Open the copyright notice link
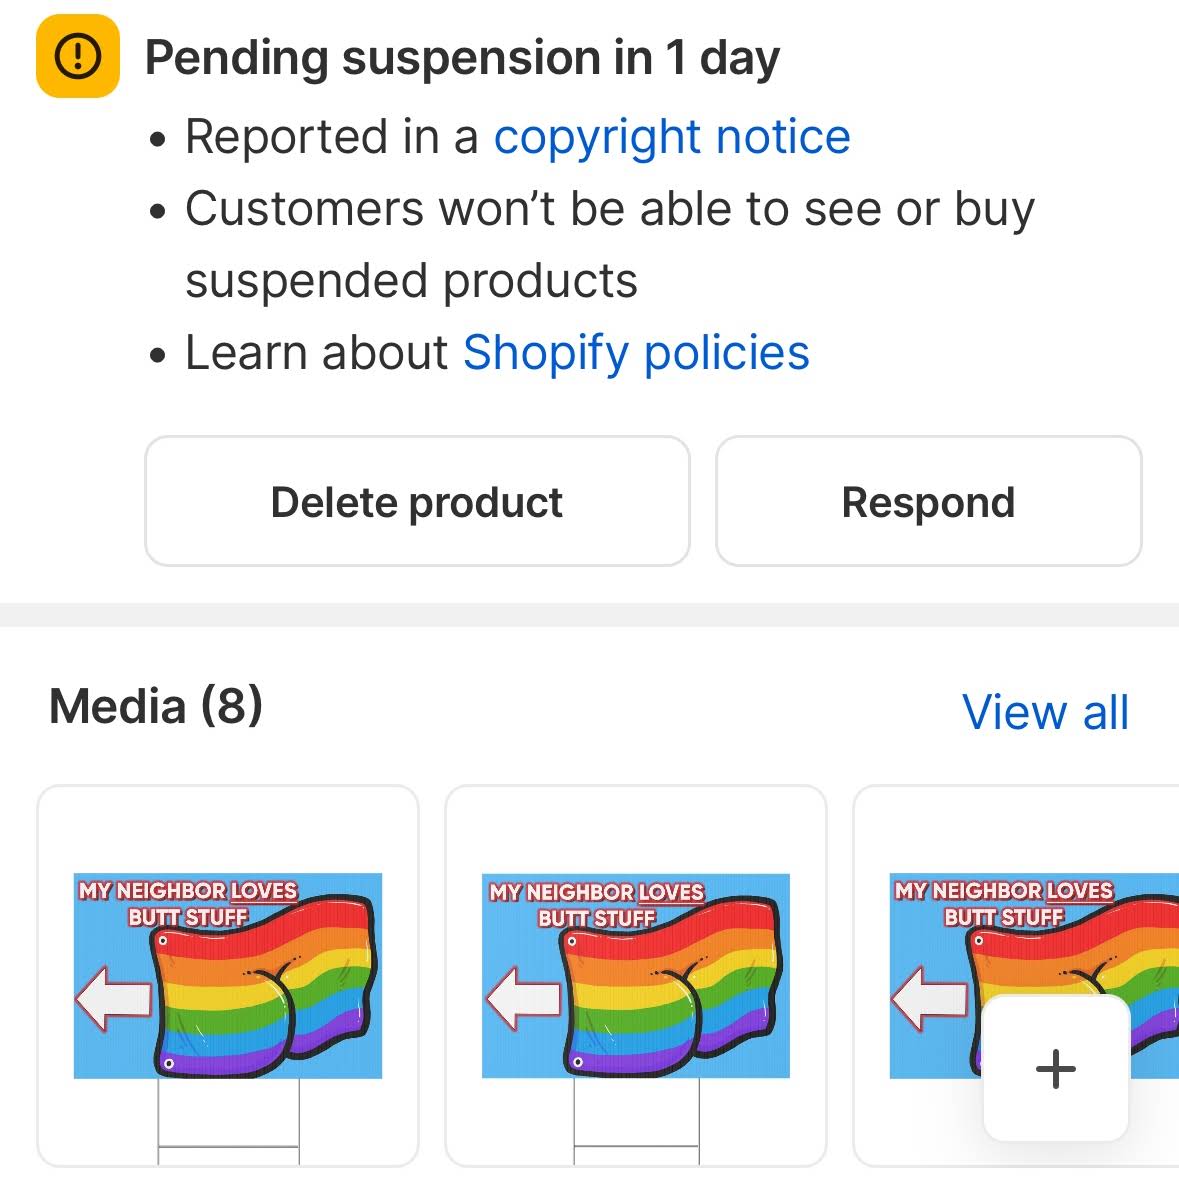This screenshot has height=1179, width=1179. [x=672, y=137]
